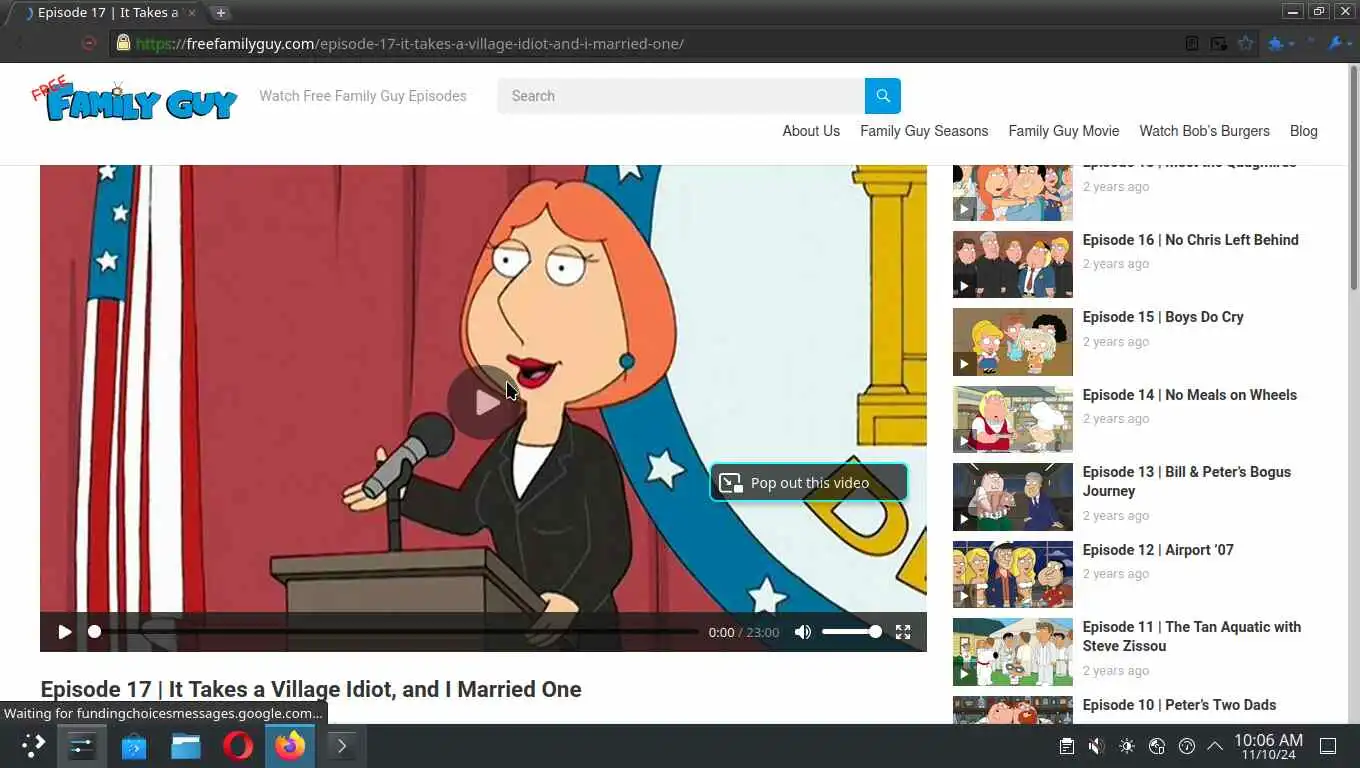Open Episode 12 Airport '07 link
1360x768 pixels.
[x=1158, y=550]
